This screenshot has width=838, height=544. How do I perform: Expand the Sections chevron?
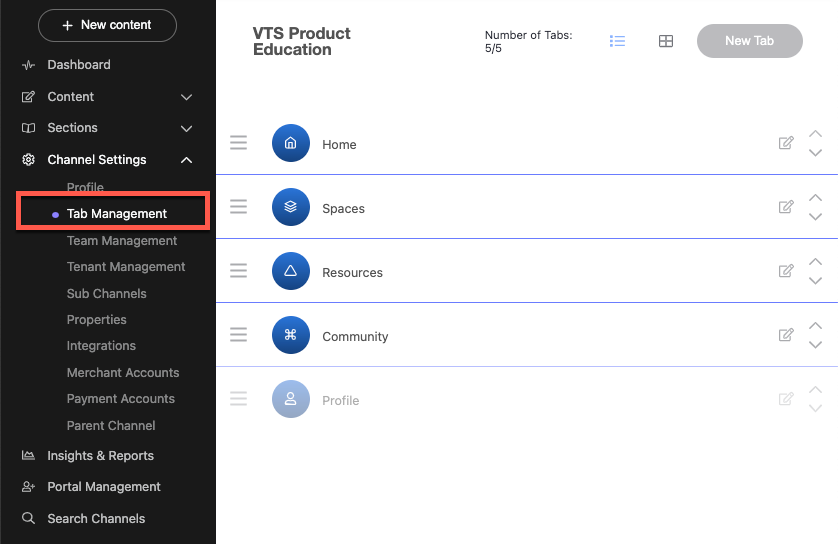187,128
